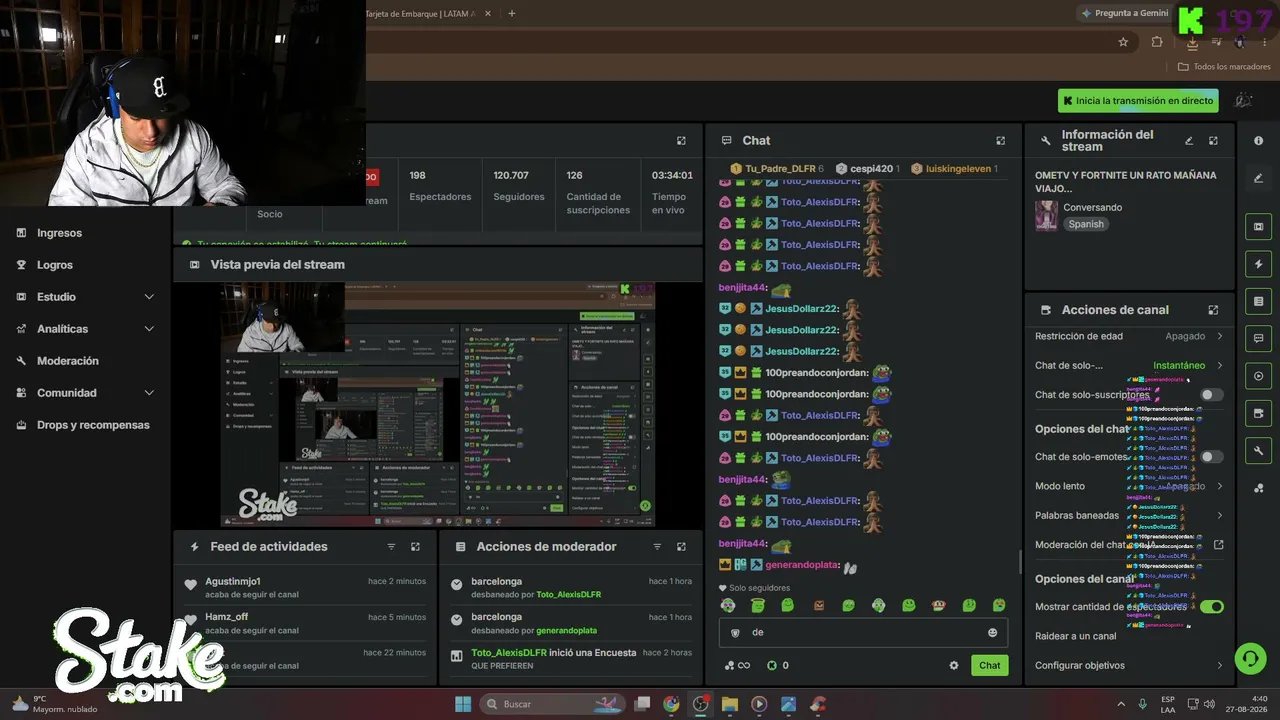Open File Explorer from the taskbar
This screenshot has height=720, width=1280.
click(x=730, y=704)
